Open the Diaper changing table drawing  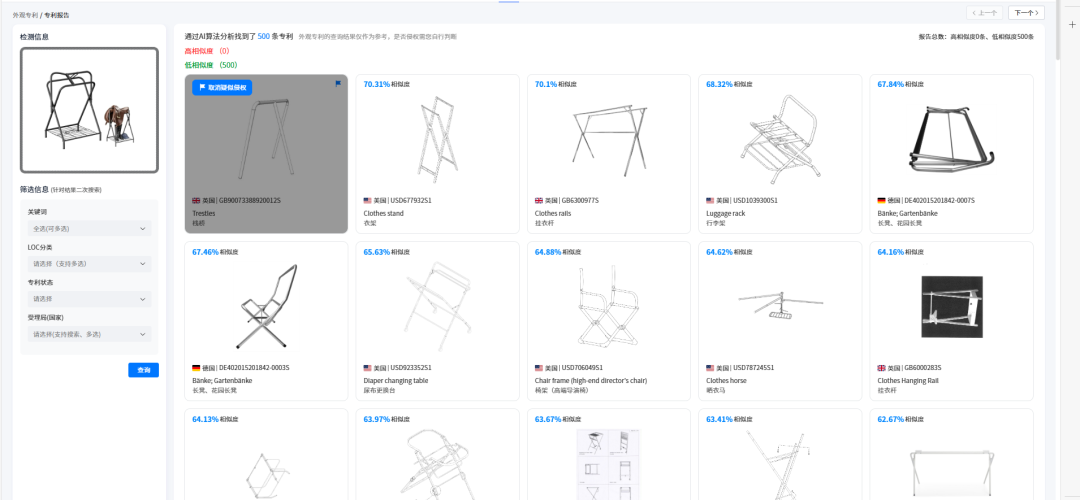point(437,307)
